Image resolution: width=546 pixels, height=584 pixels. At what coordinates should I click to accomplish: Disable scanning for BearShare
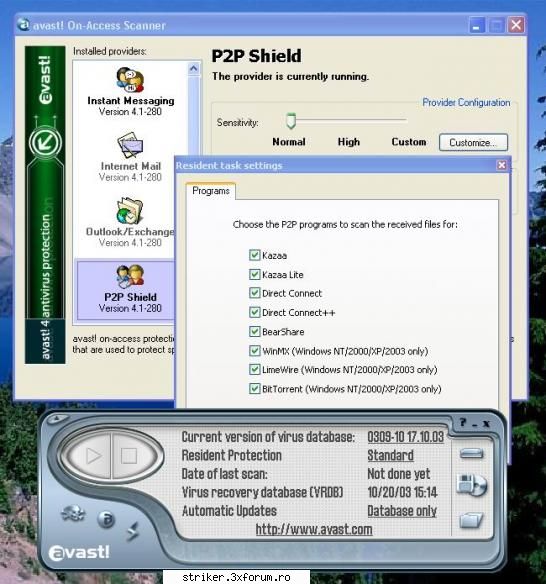(254, 331)
